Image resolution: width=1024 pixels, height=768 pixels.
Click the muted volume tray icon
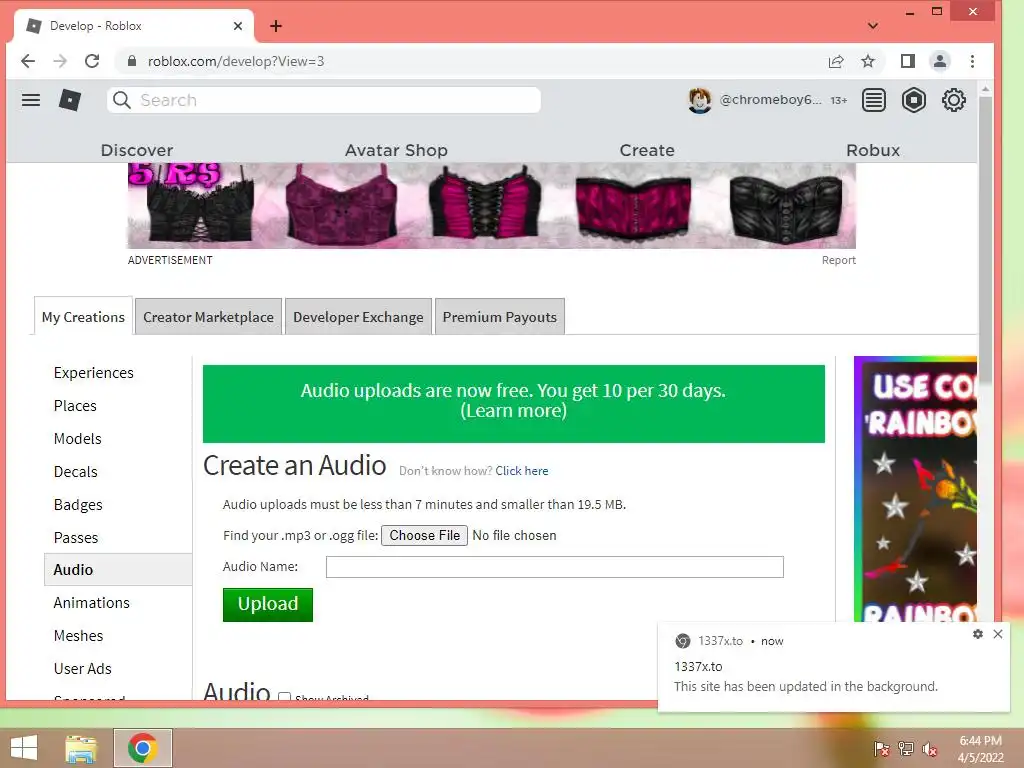930,749
